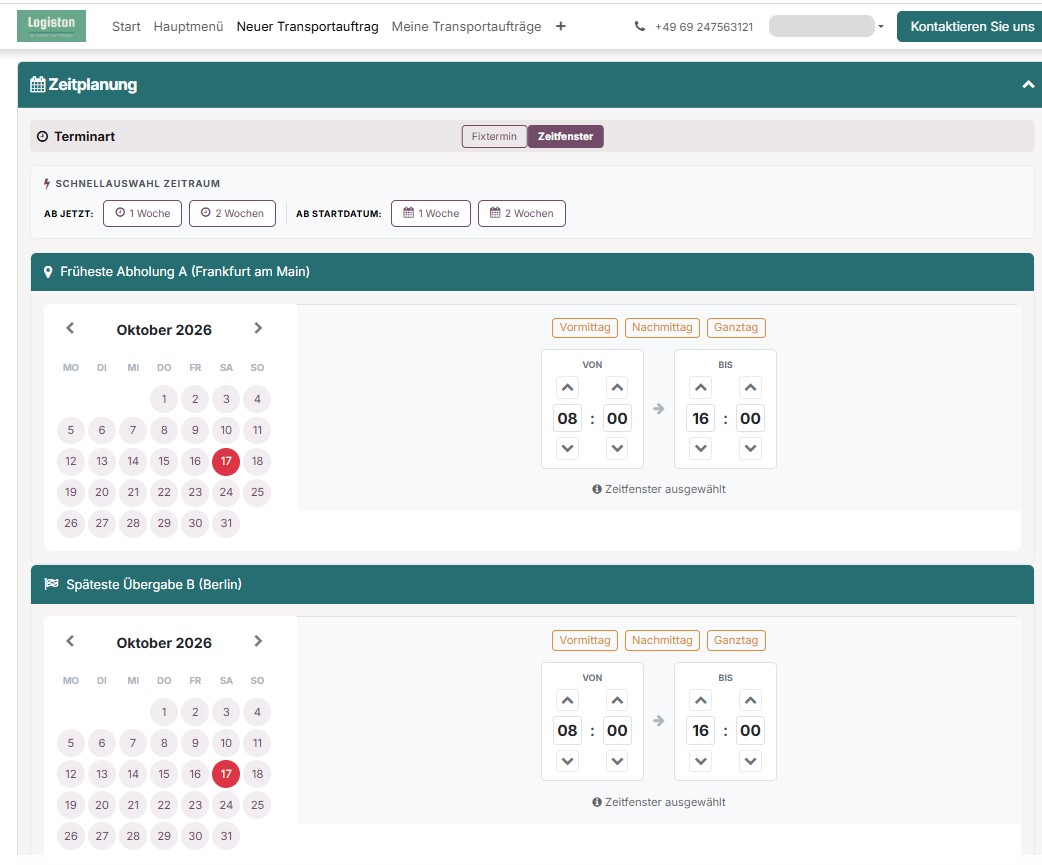
Task: Click BIS hour field for Übergabe B
Action: pos(700,731)
